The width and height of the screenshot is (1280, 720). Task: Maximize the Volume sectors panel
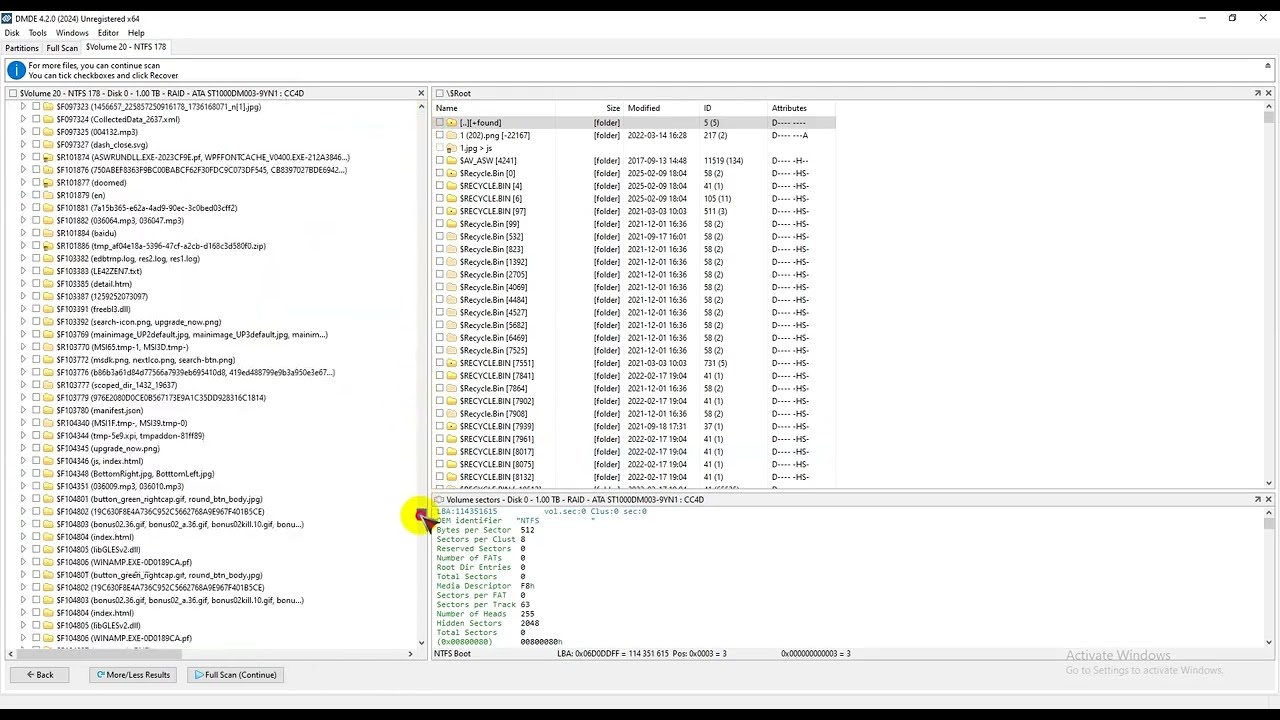pos(1257,499)
